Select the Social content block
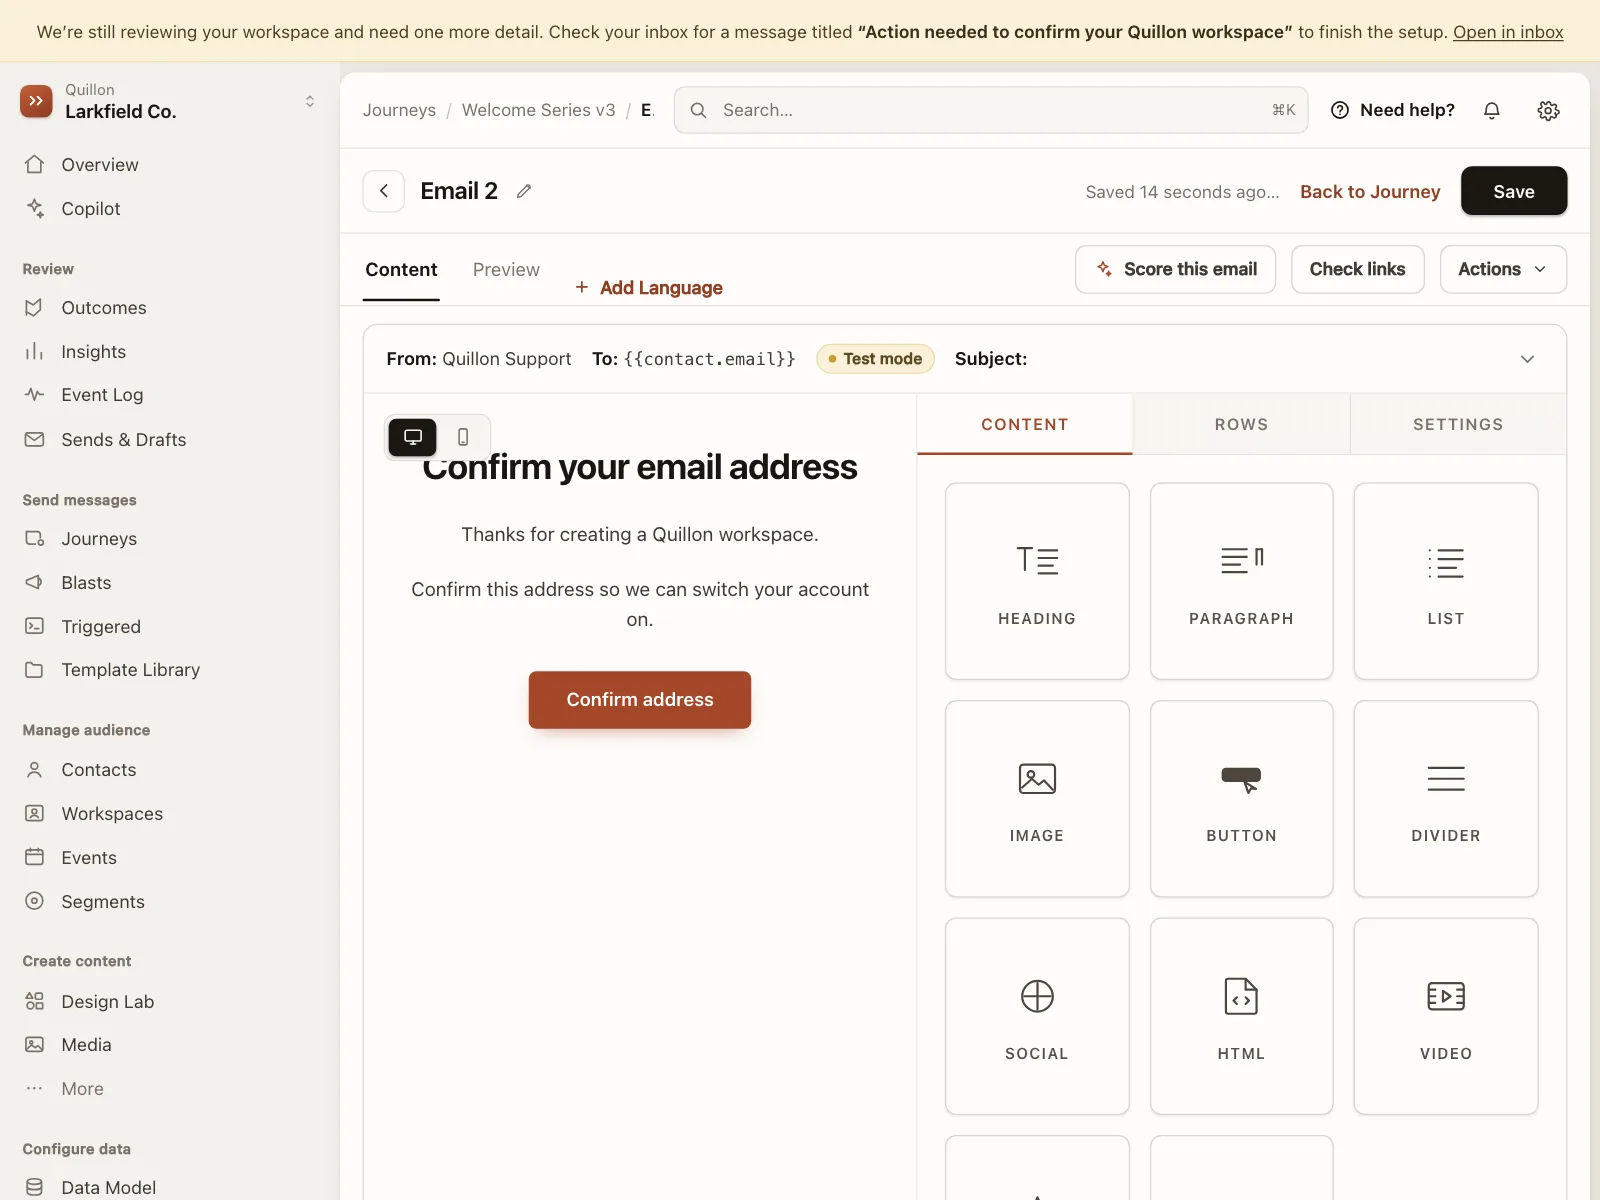Image resolution: width=1600 pixels, height=1200 pixels. (x=1037, y=1017)
